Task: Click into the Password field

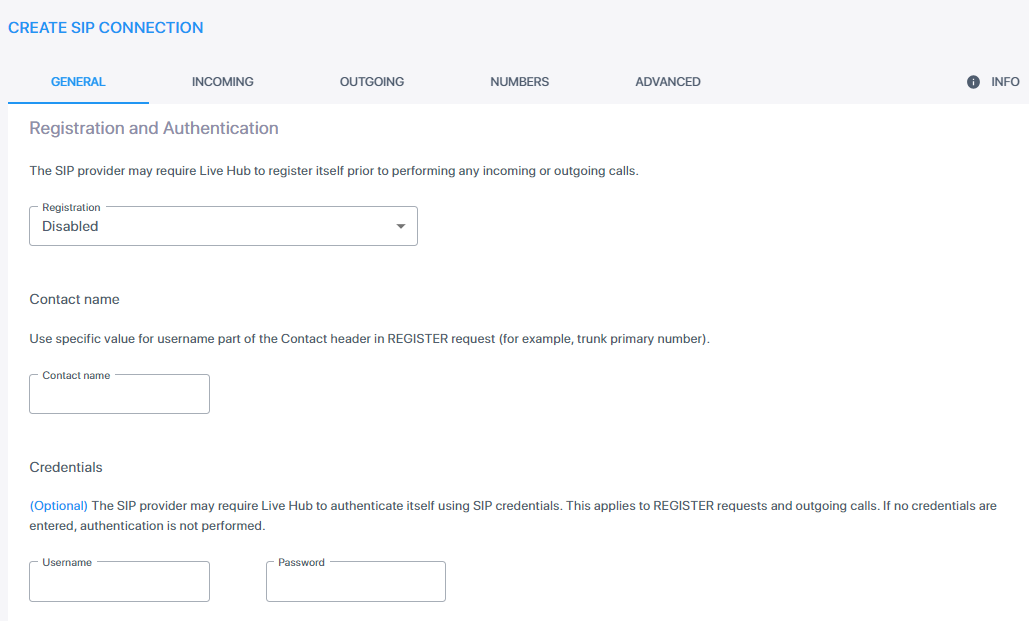Action: tap(356, 581)
